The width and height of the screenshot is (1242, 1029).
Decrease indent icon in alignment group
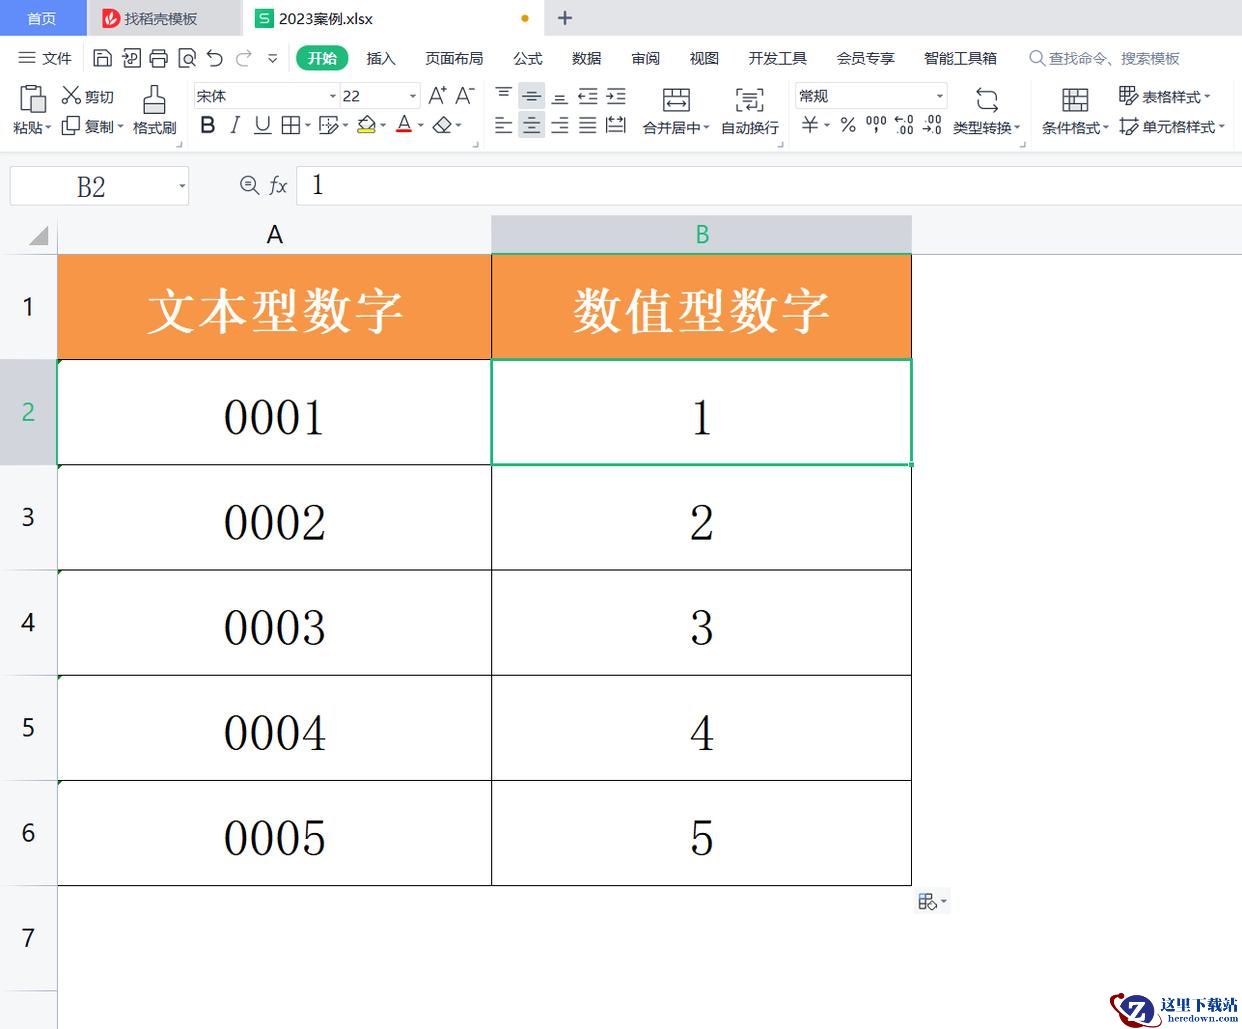588,96
